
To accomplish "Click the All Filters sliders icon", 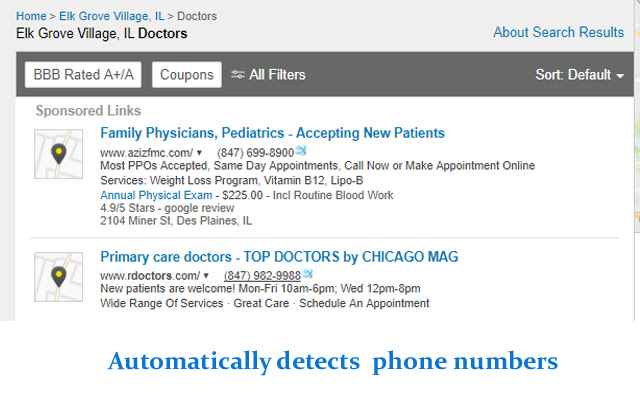I will [x=238, y=75].
